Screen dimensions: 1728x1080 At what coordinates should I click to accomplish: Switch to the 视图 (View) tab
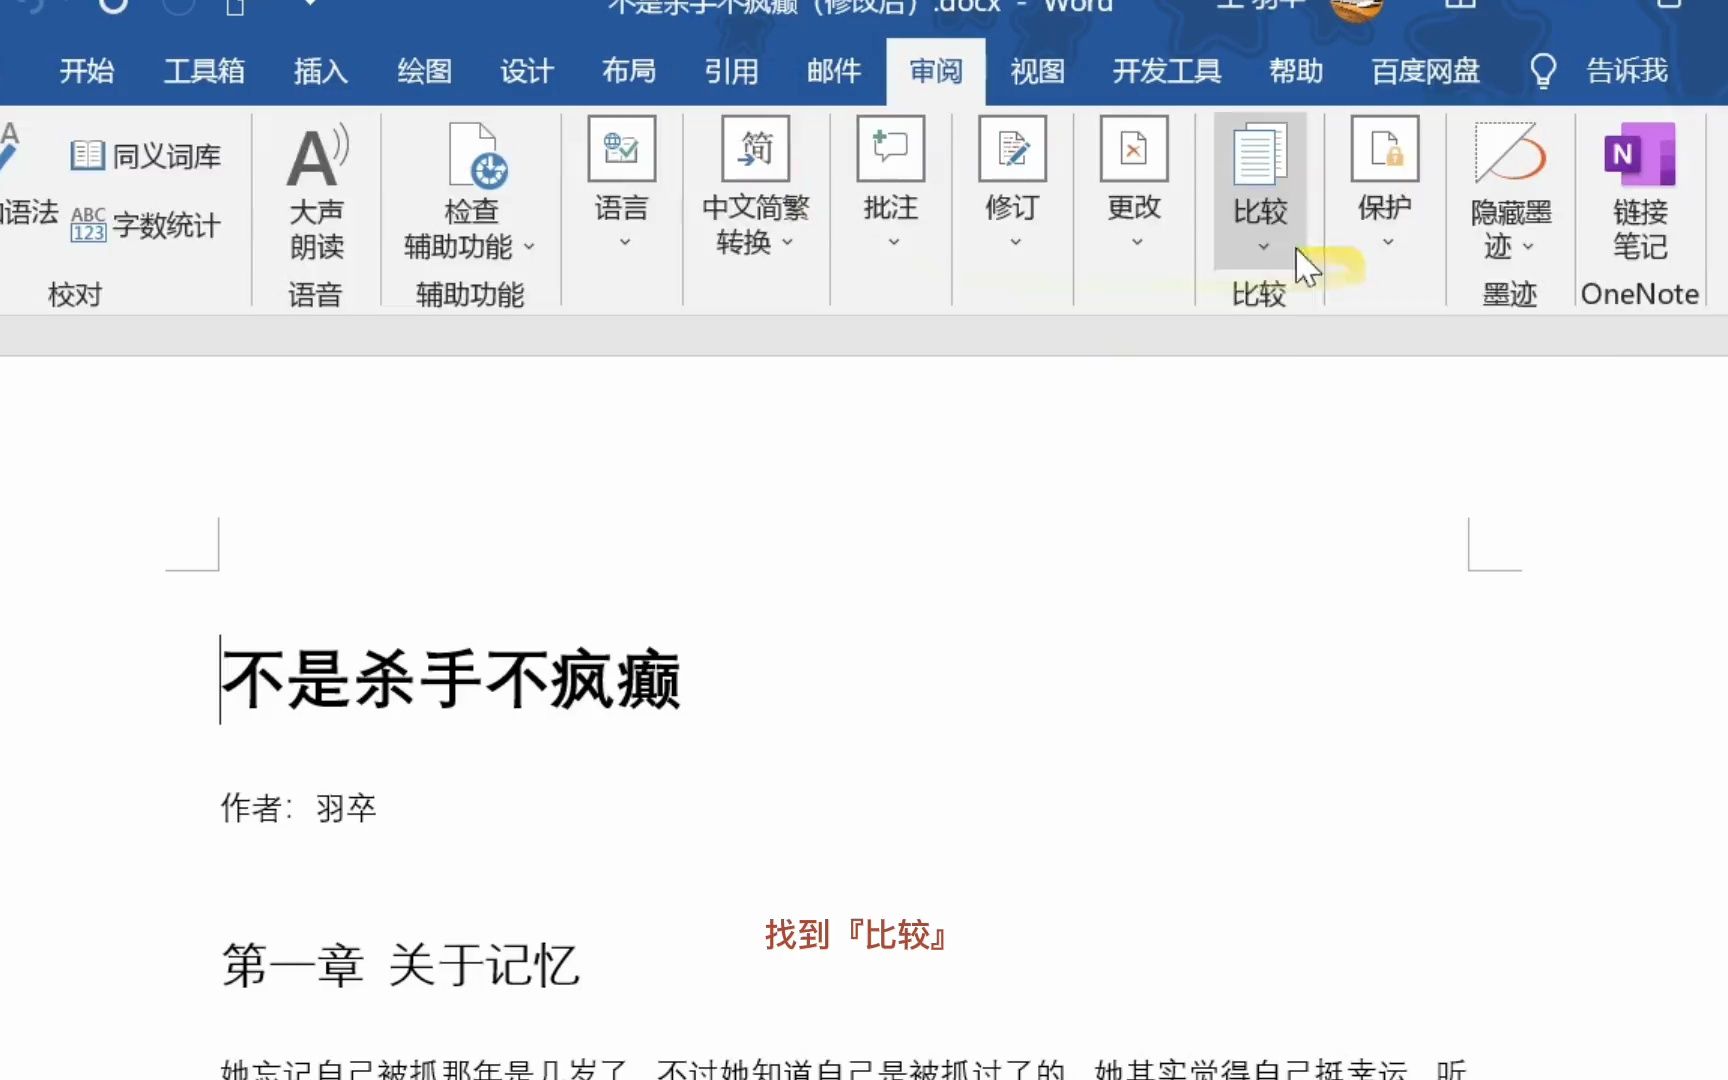(x=1037, y=71)
